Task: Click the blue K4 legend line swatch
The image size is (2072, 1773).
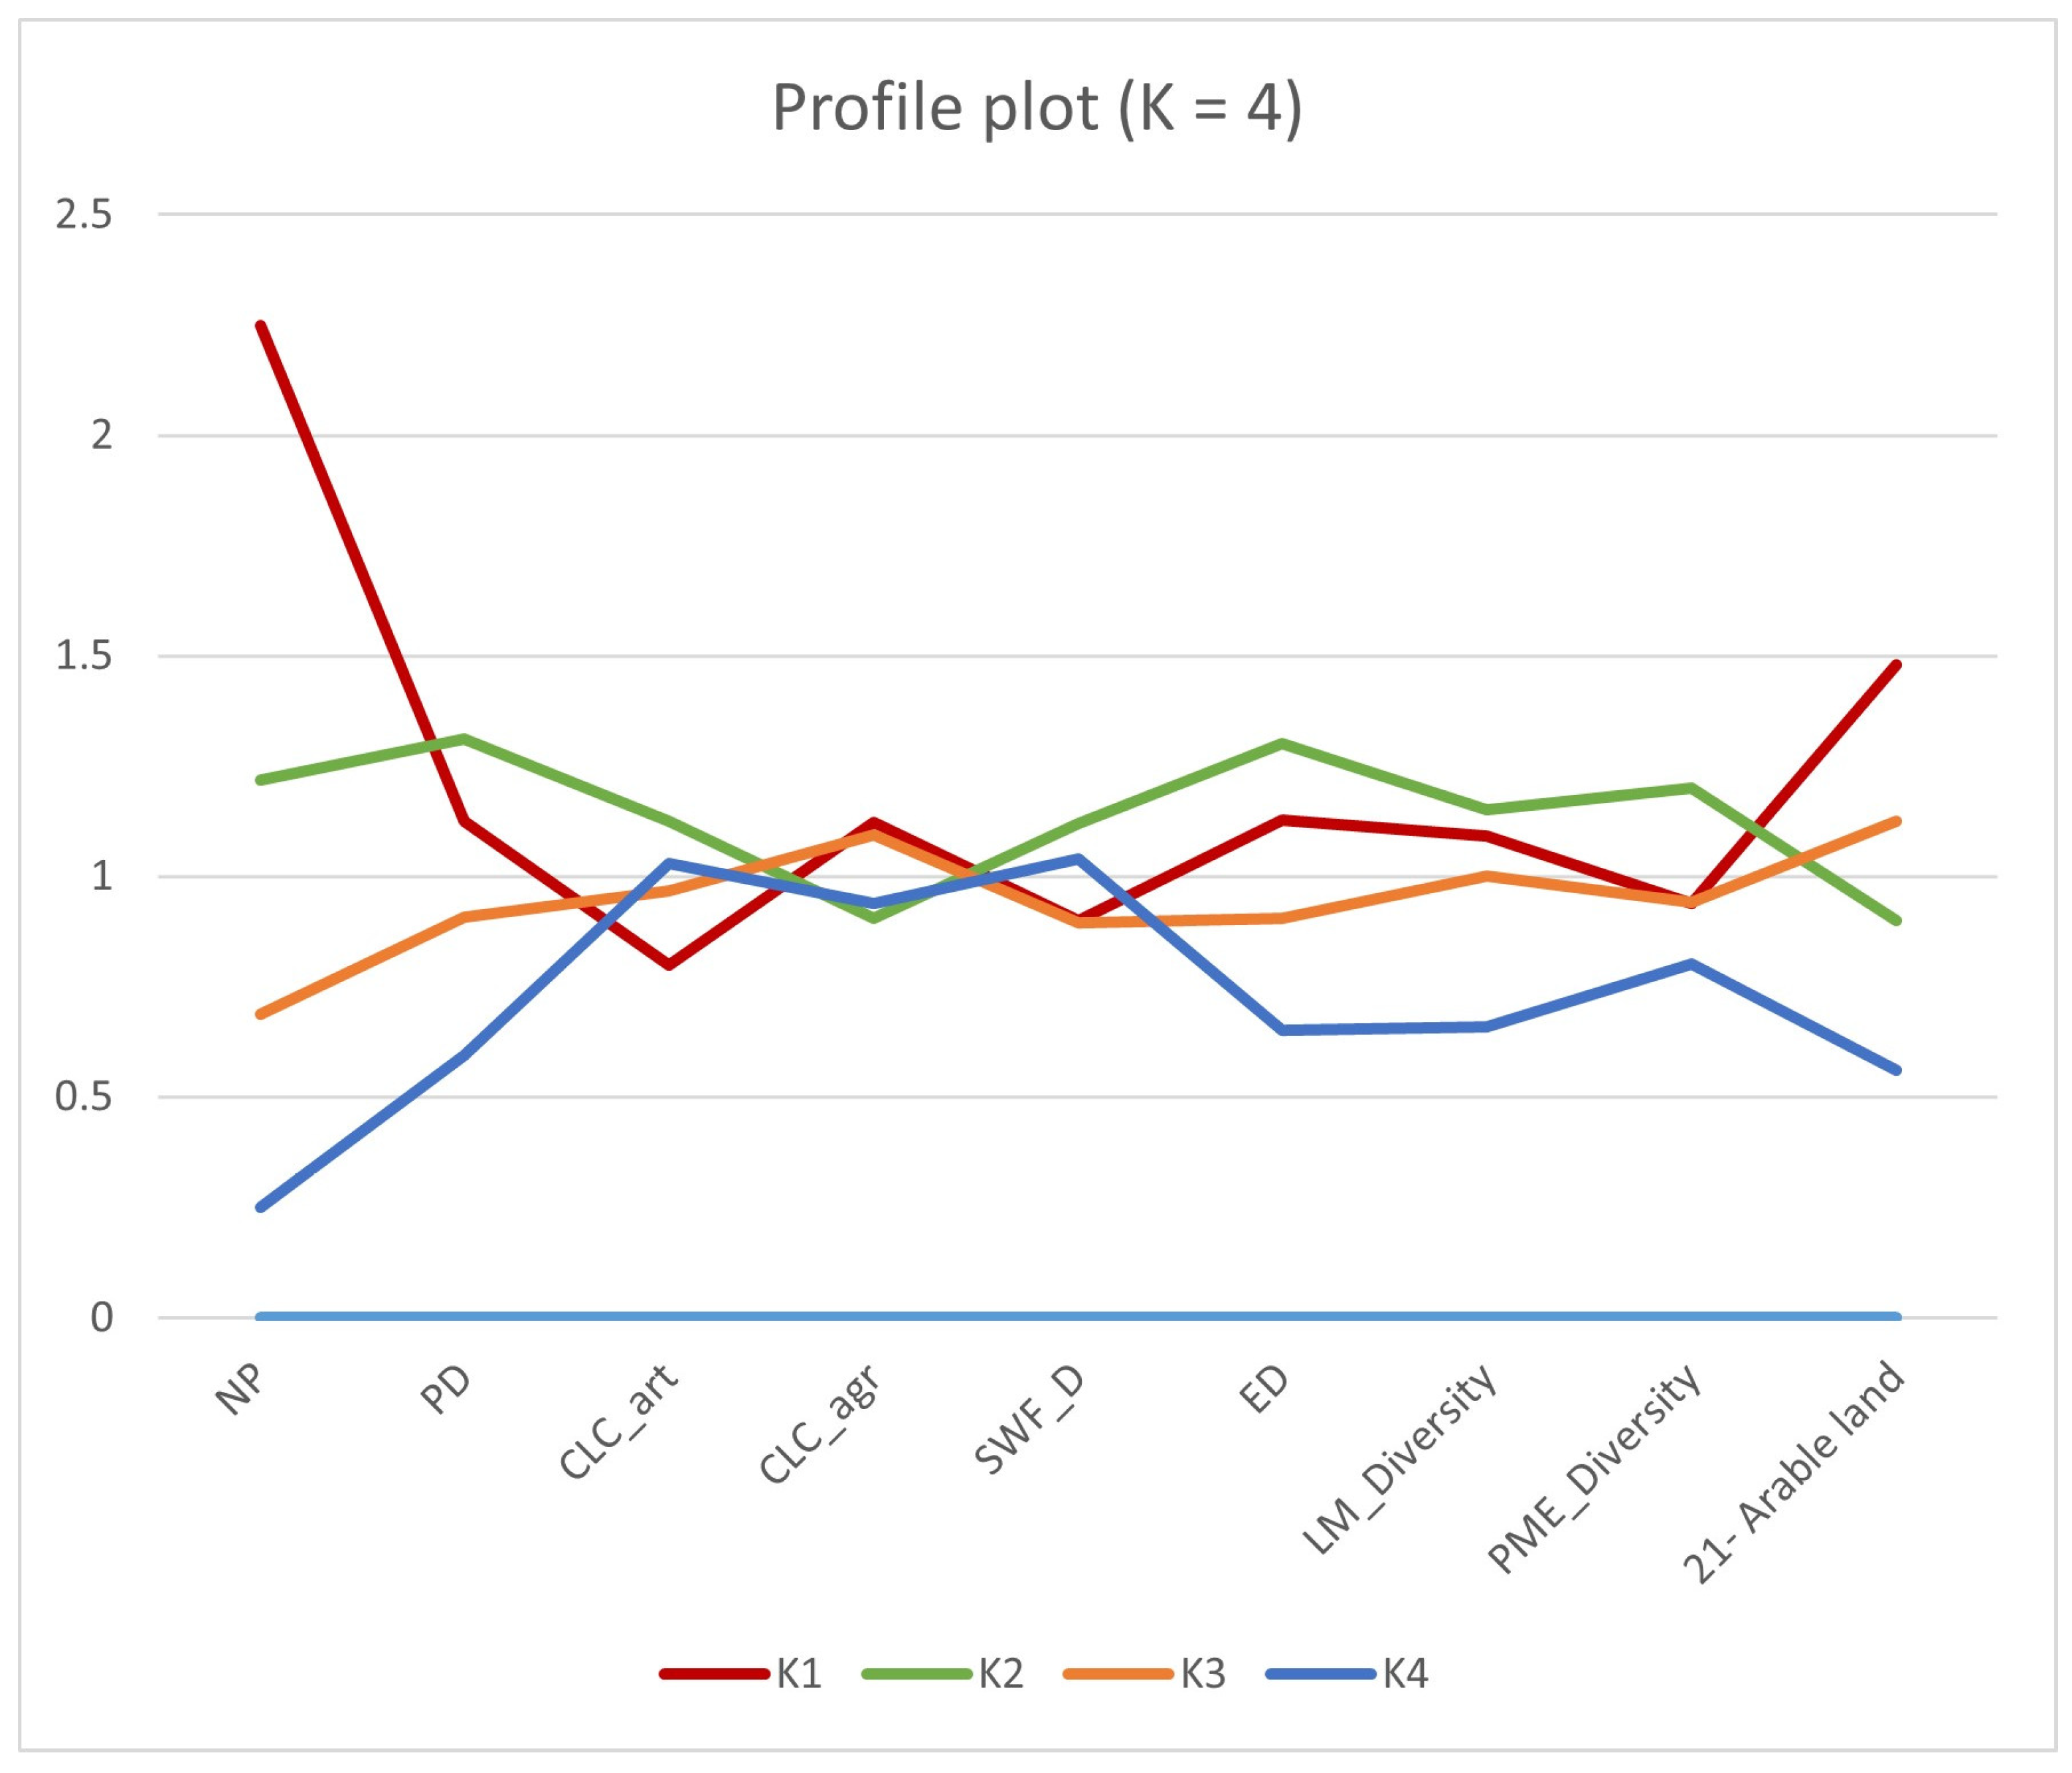Action: pos(1319,1673)
